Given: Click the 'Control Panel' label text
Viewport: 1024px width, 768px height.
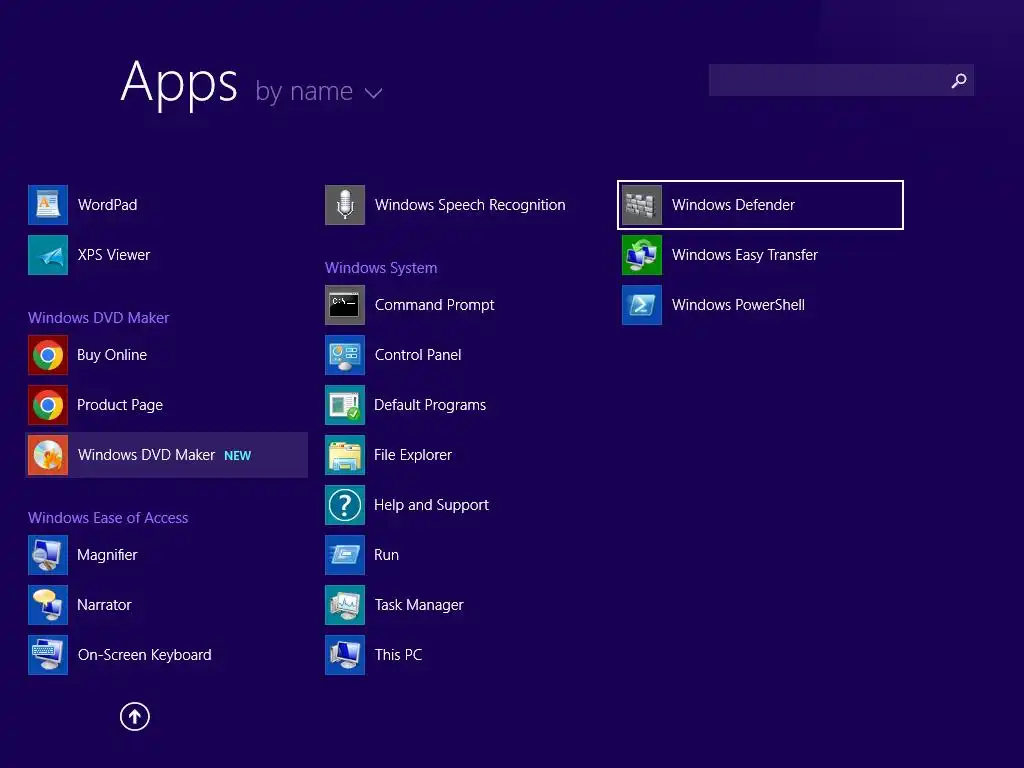Looking at the screenshot, I should point(418,355).
